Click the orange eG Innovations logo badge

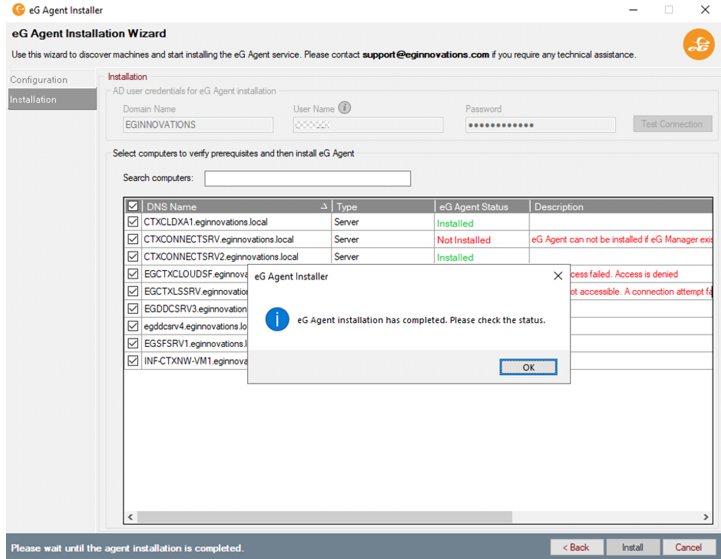(698, 44)
